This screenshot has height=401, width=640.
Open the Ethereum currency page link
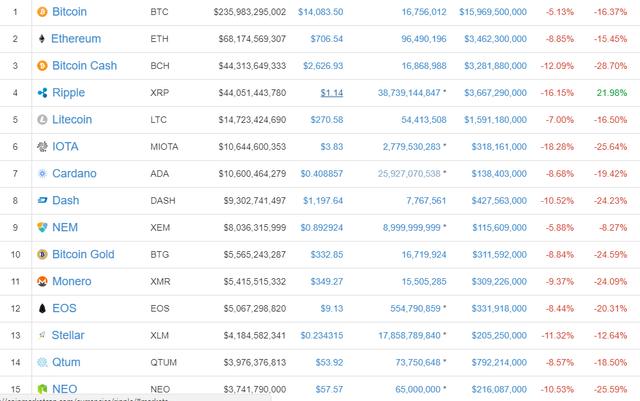point(76,39)
